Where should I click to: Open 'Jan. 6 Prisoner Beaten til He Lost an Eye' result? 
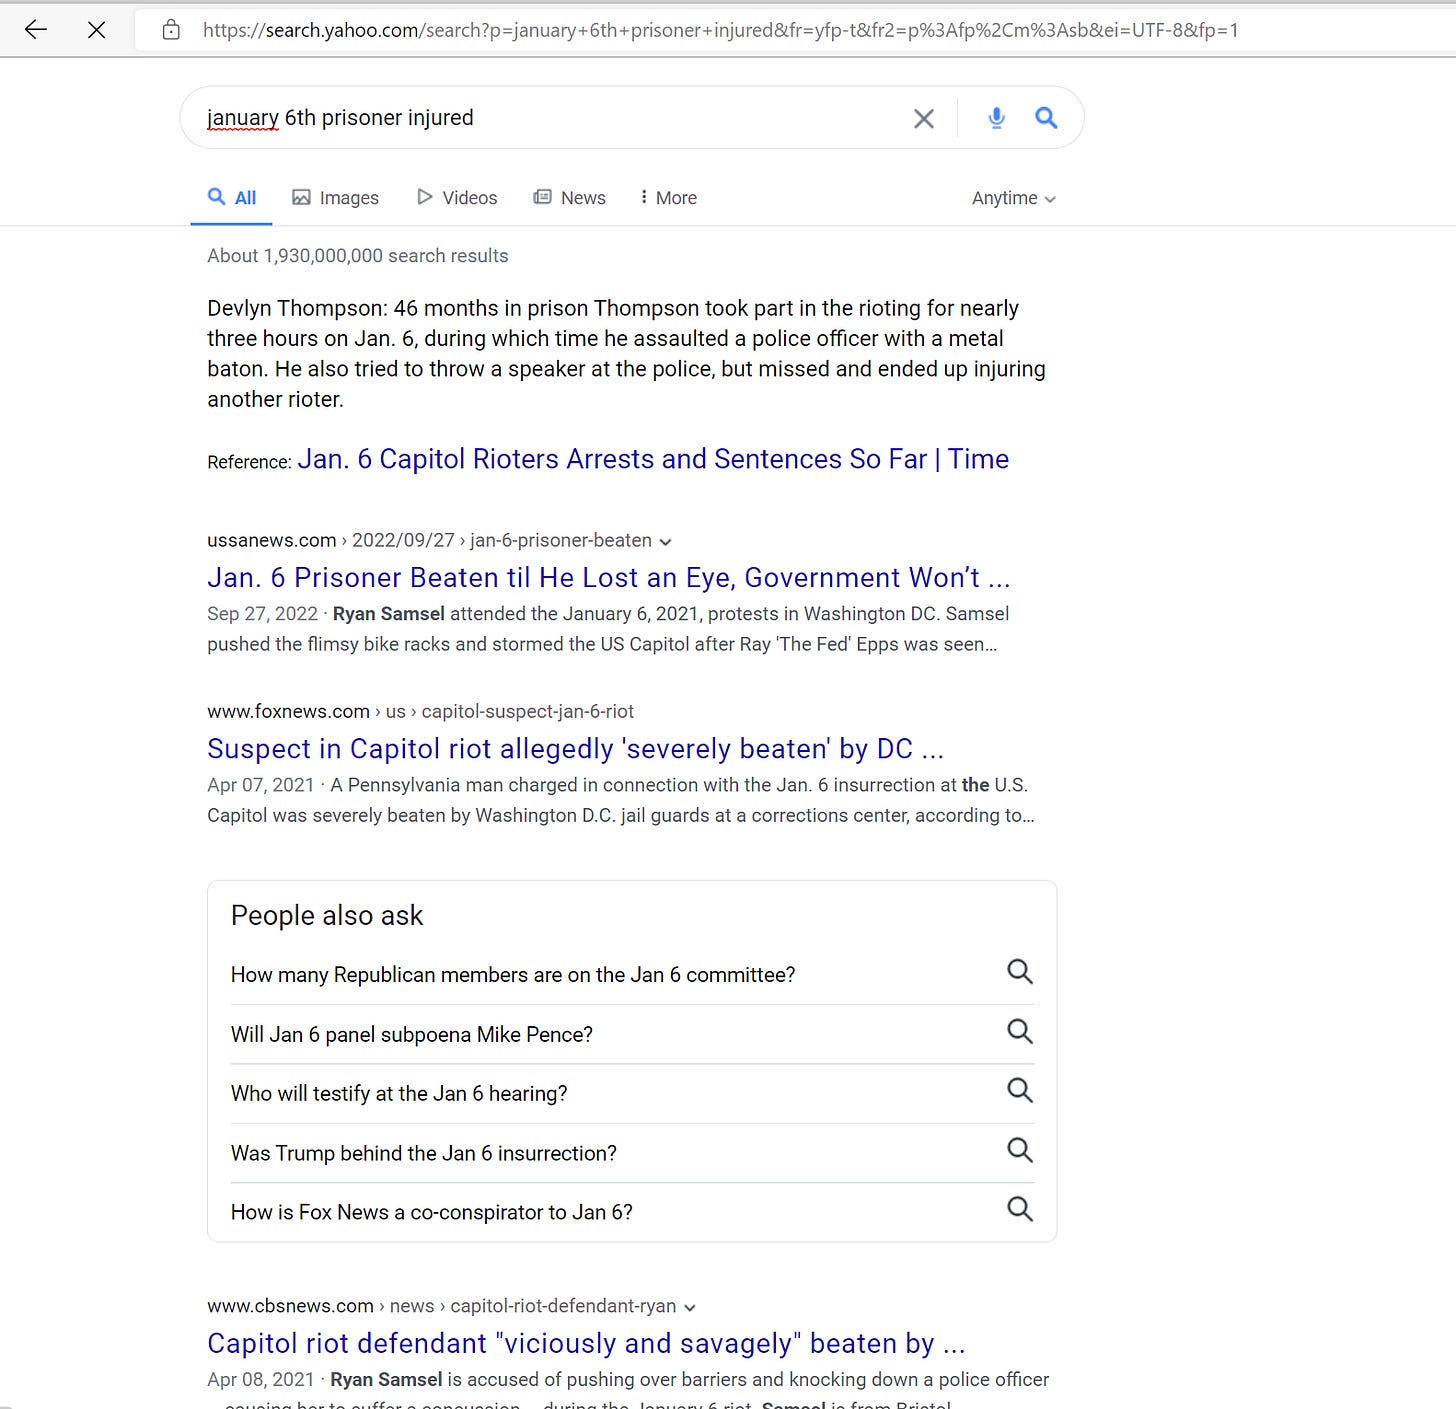pyautogui.click(x=609, y=578)
